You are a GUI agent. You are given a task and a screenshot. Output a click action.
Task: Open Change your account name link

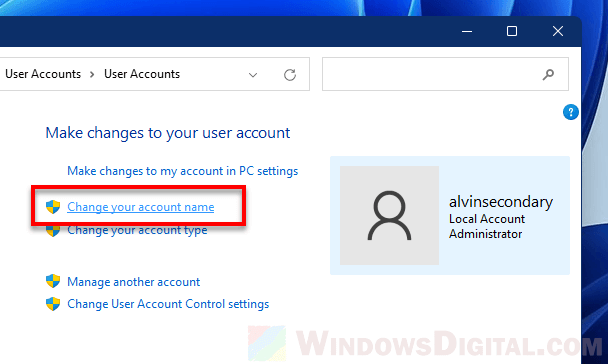[x=140, y=207]
